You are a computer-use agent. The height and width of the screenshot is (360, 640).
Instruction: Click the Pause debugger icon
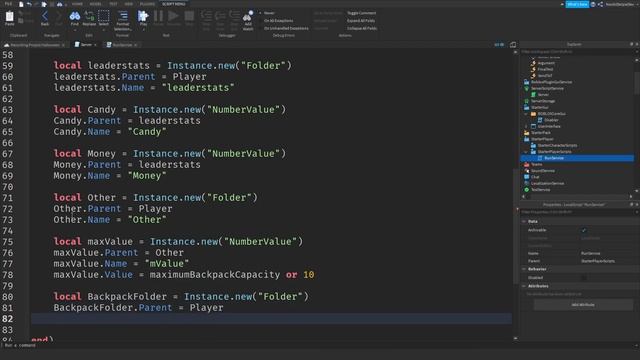(x=158, y=16)
